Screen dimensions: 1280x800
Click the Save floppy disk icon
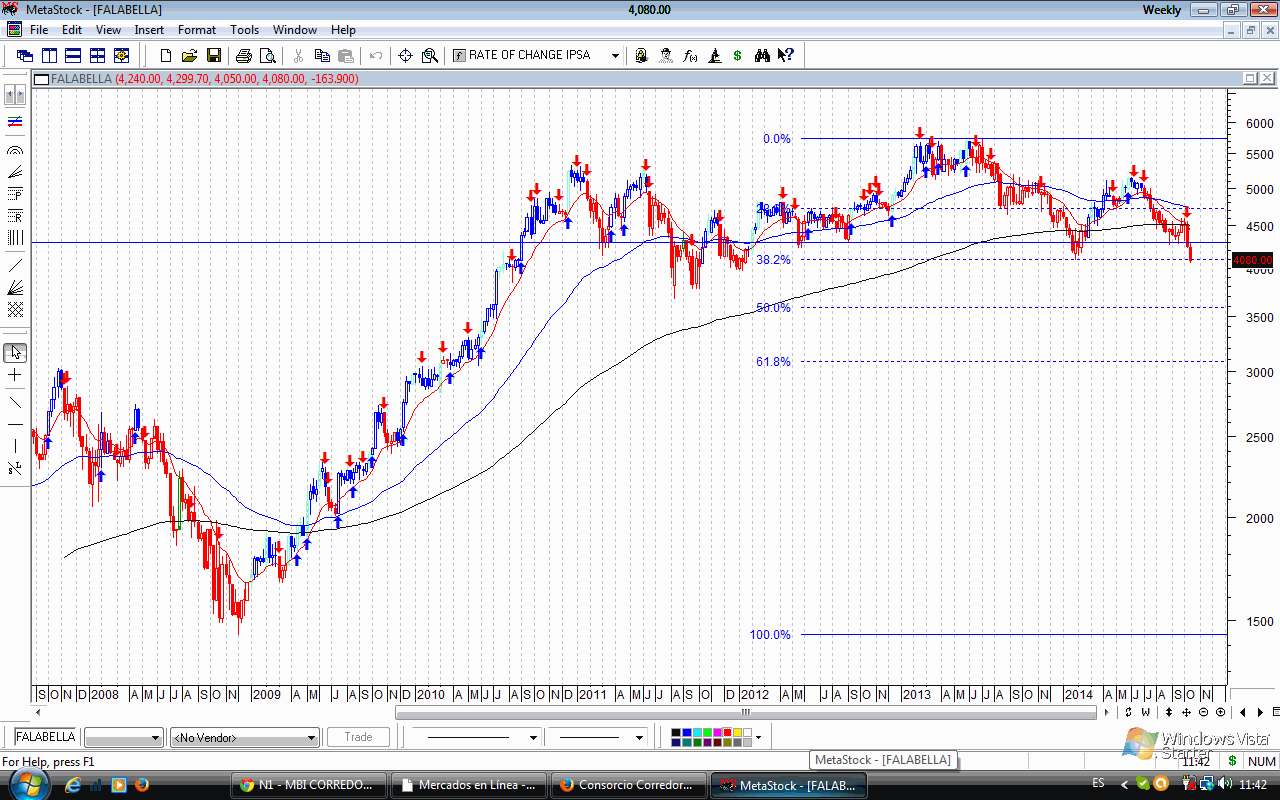[213, 56]
